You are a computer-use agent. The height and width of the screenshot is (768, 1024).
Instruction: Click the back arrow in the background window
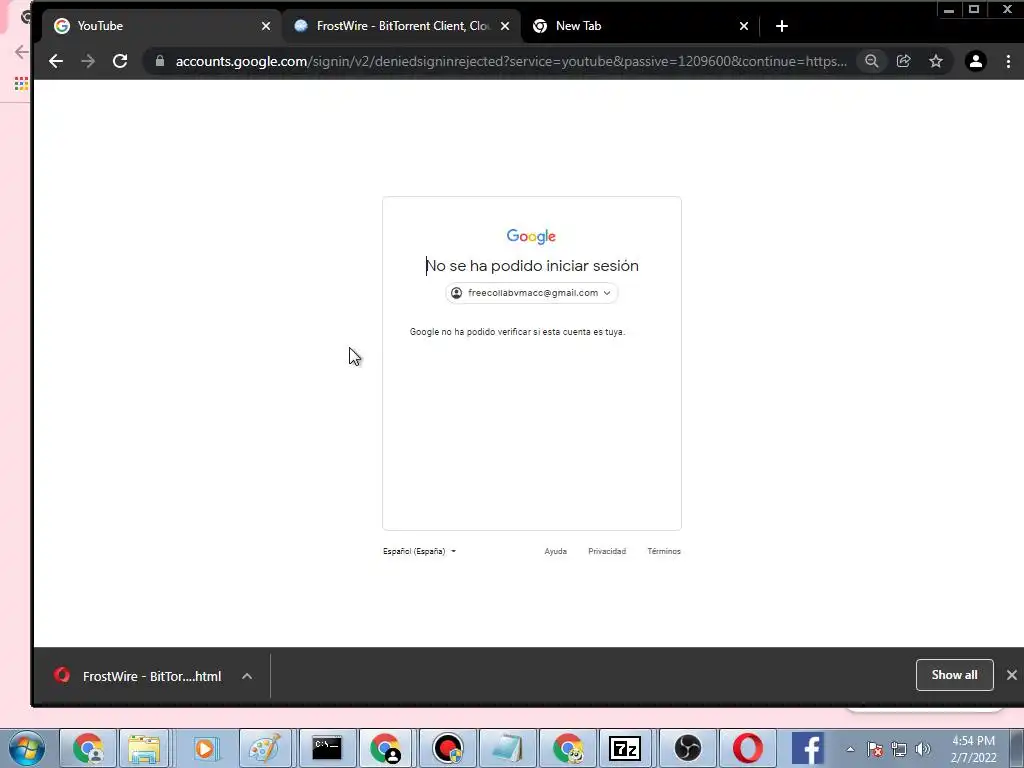22,52
